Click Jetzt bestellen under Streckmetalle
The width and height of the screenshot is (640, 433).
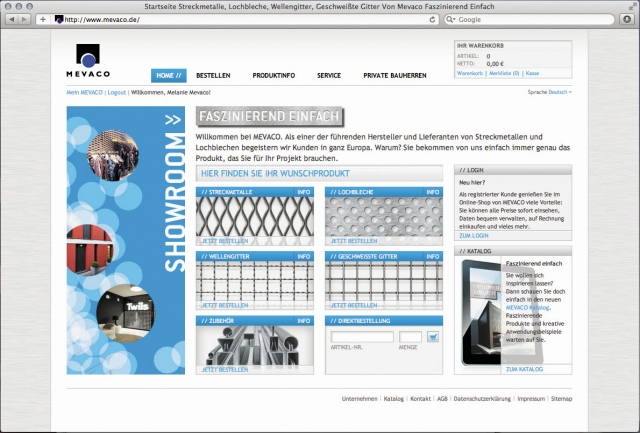224,241
